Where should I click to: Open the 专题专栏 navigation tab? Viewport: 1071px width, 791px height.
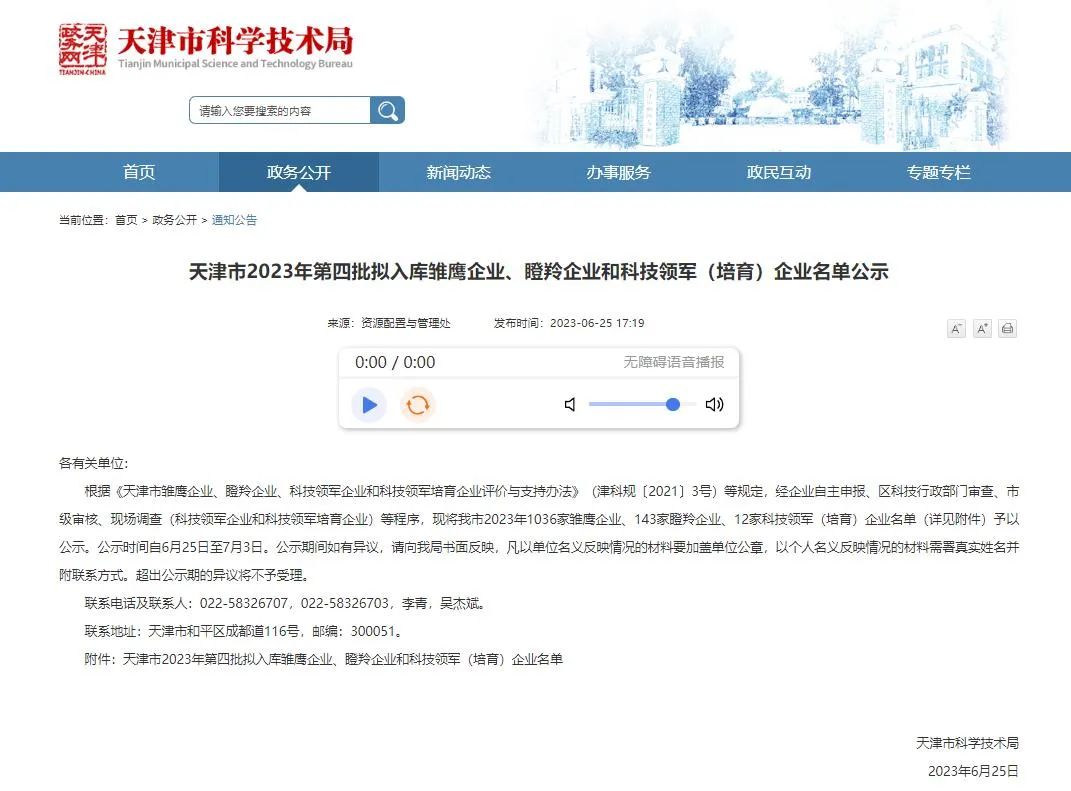pyautogui.click(x=938, y=172)
